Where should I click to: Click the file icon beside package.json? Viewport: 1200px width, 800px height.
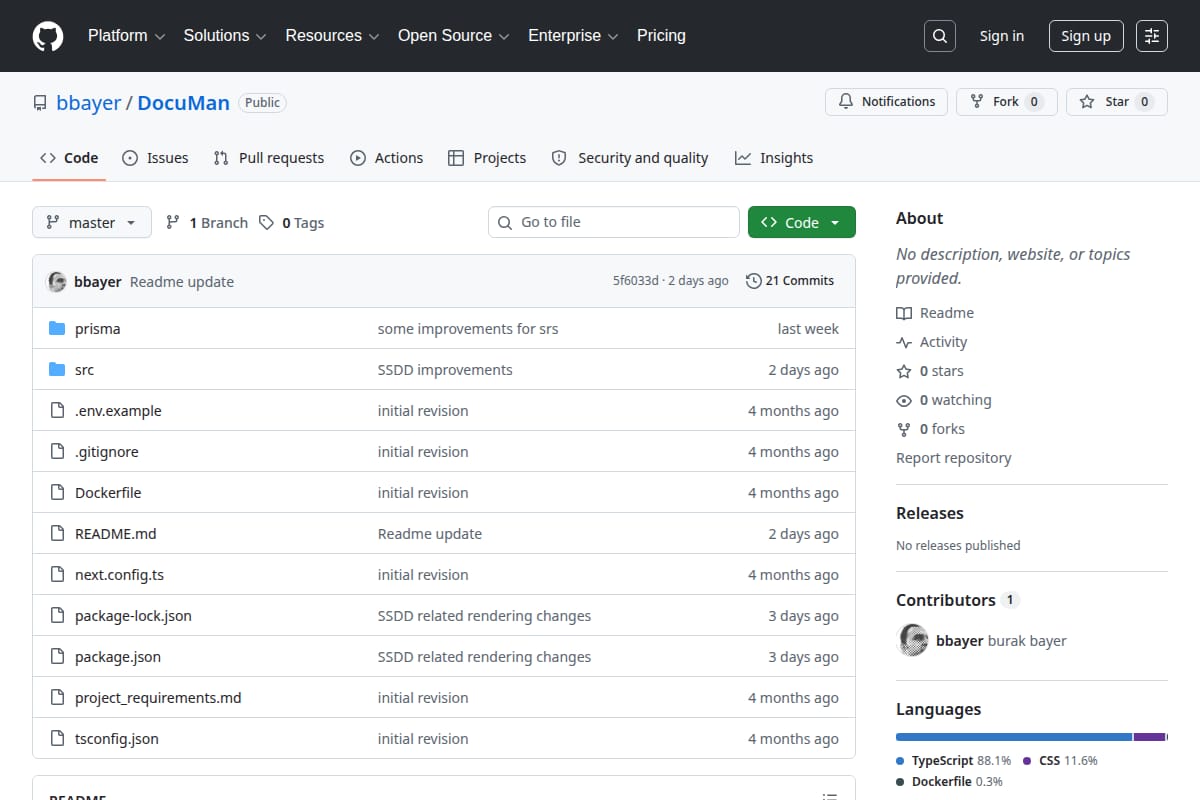click(57, 657)
